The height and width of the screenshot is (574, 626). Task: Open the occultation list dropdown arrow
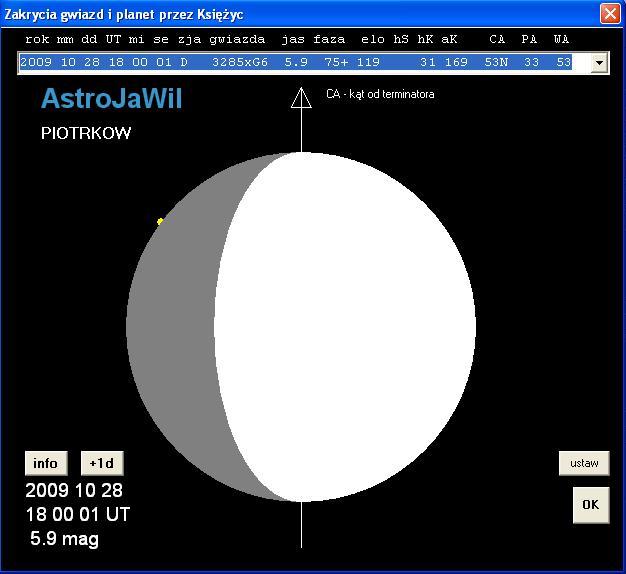[599, 63]
